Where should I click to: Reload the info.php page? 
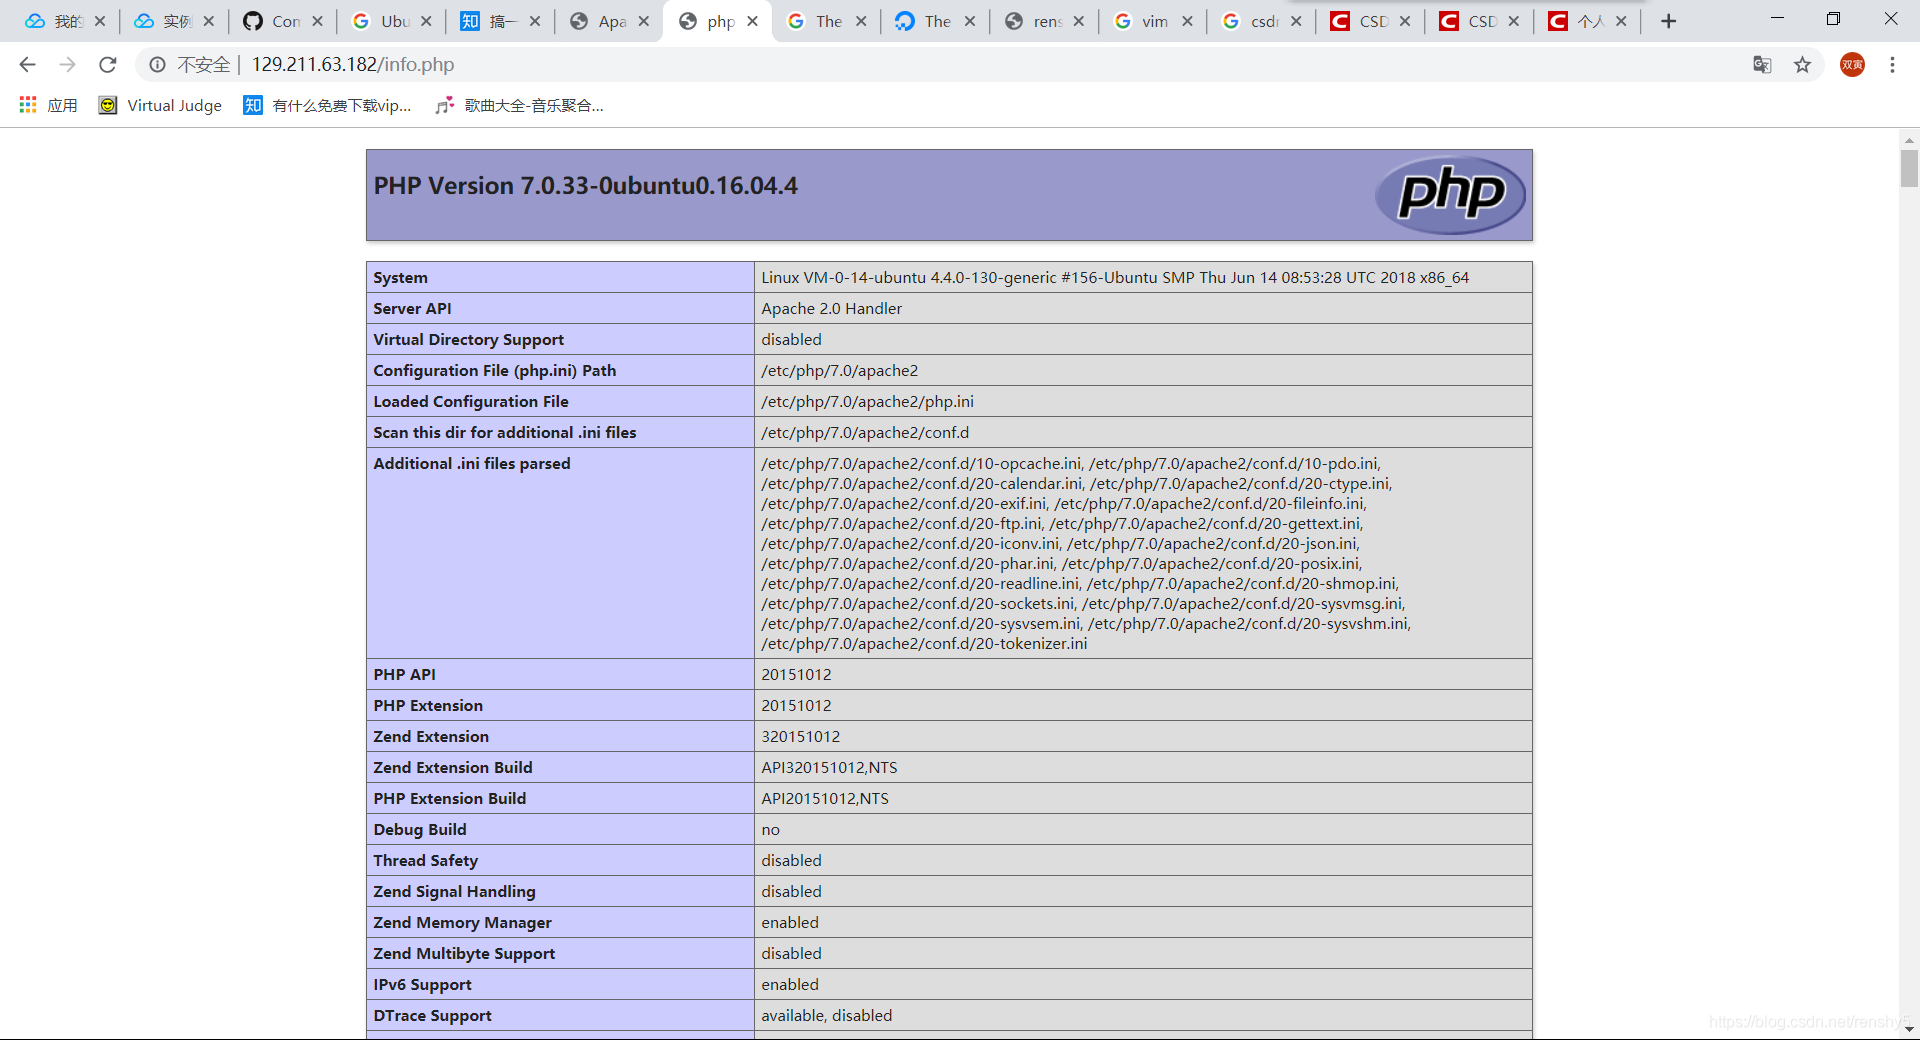pyautogui.click(x=107, y=64)
